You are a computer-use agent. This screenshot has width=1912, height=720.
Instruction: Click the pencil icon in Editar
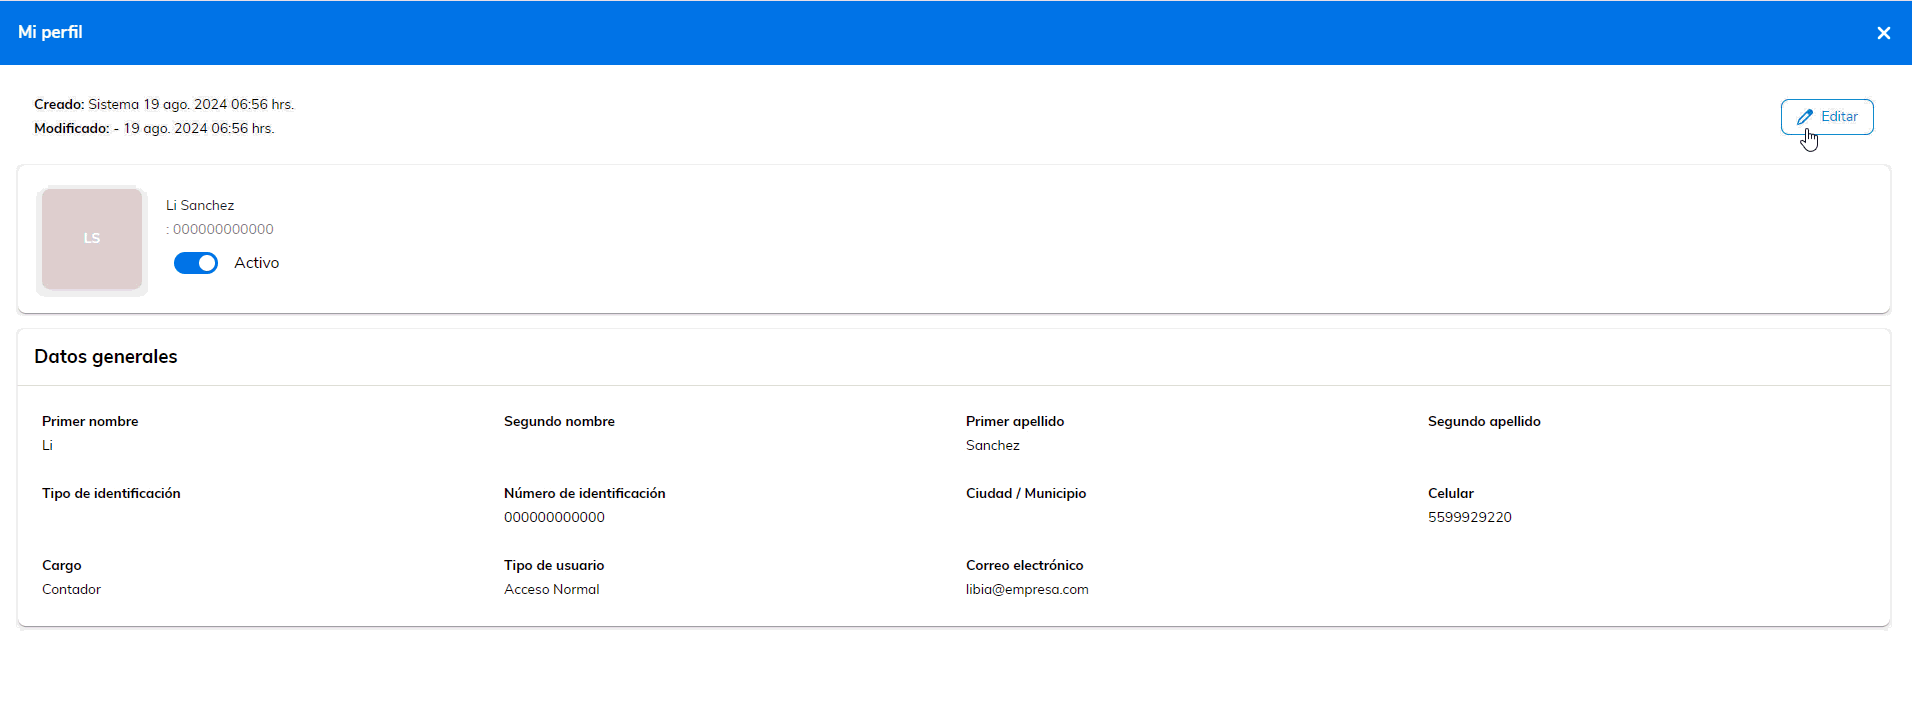[x=1804, y=117]
